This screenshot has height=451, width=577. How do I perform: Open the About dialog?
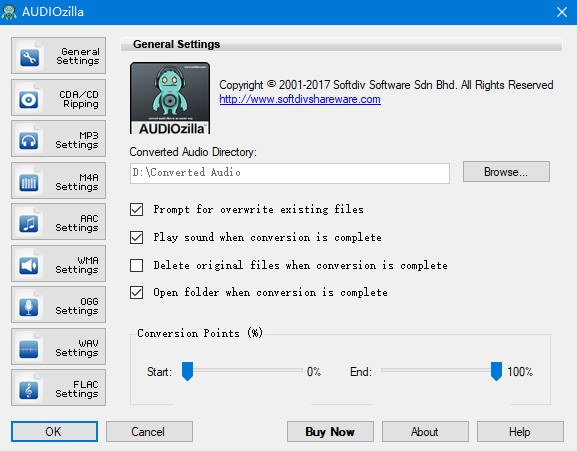425,432
